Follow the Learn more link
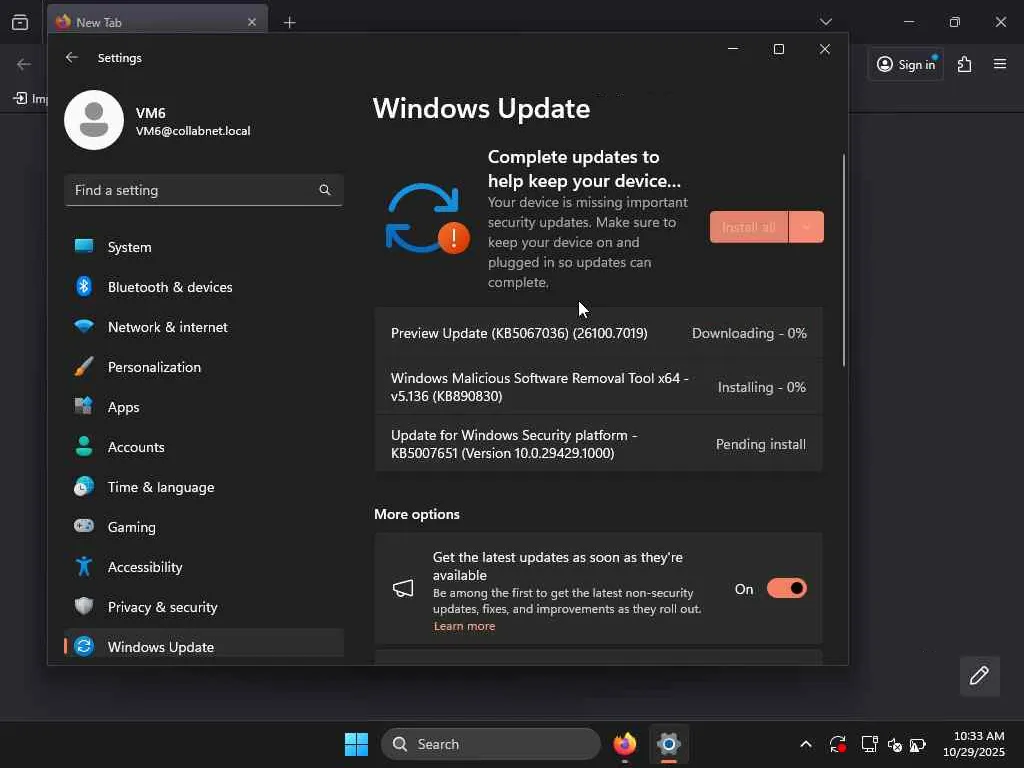1024x768 pixels. pyautogui.click(x=464, y=626)
